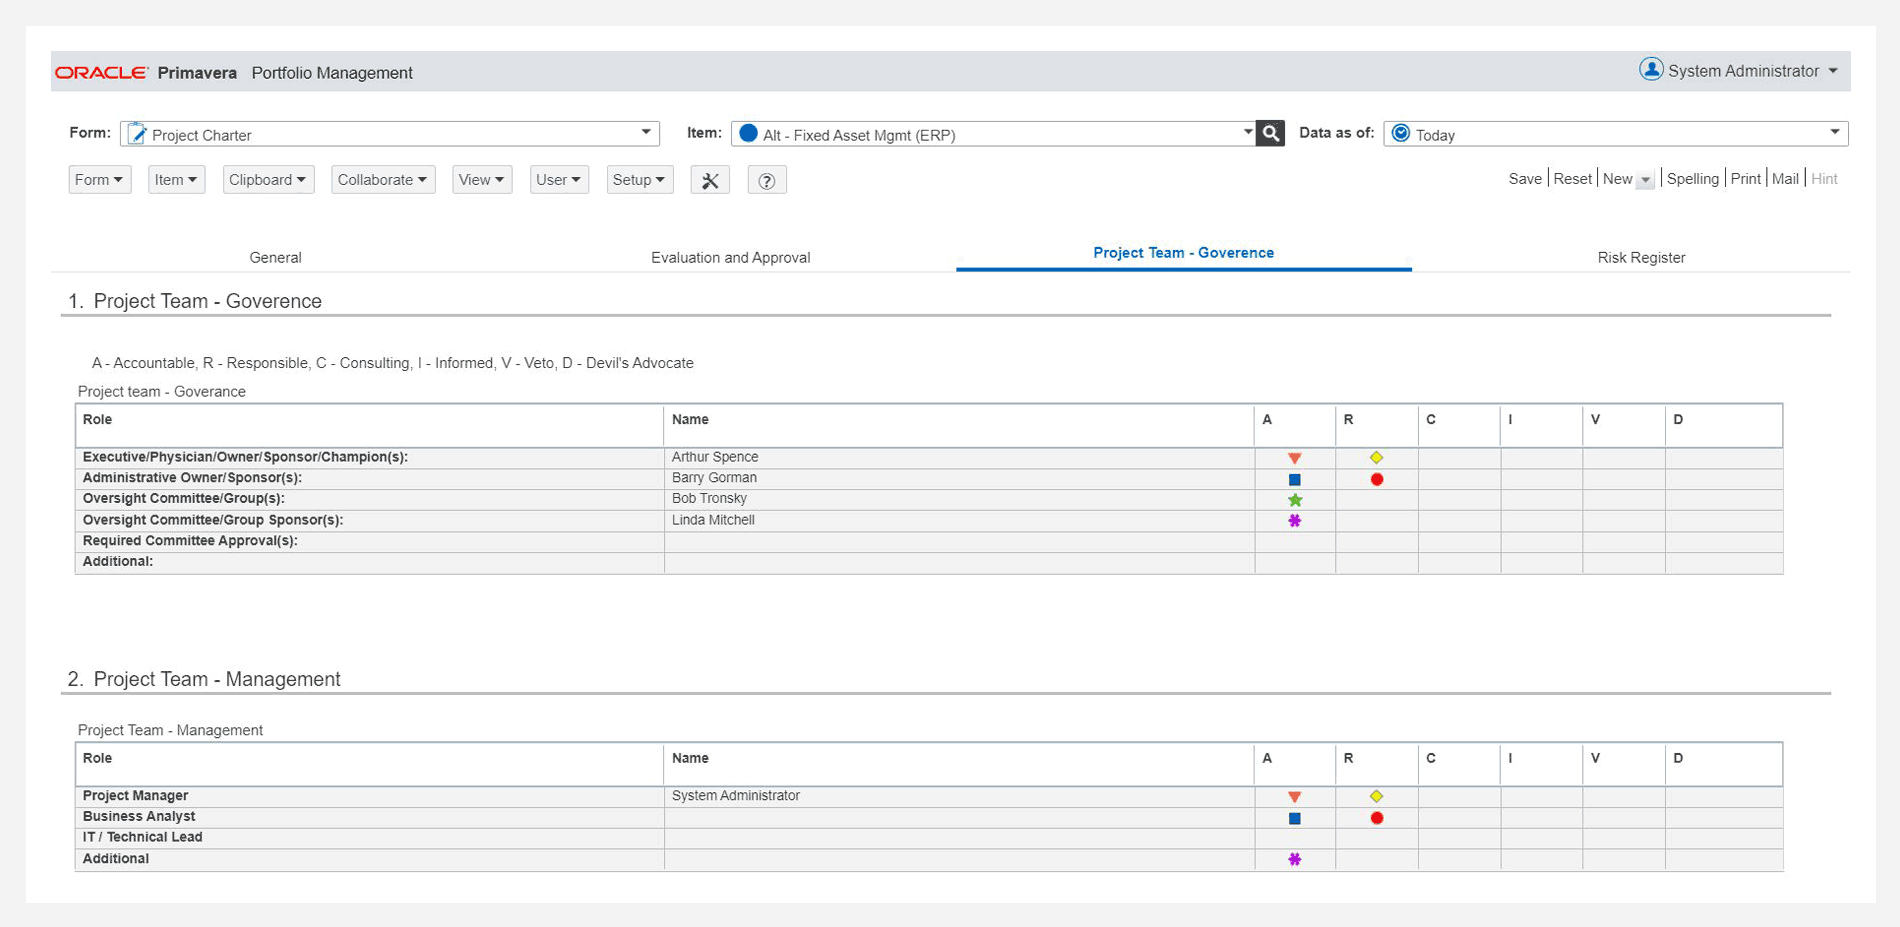Viewport: 1900px width, 927px height.
Task: Click the help question mark icon
Action: (767, 180)
